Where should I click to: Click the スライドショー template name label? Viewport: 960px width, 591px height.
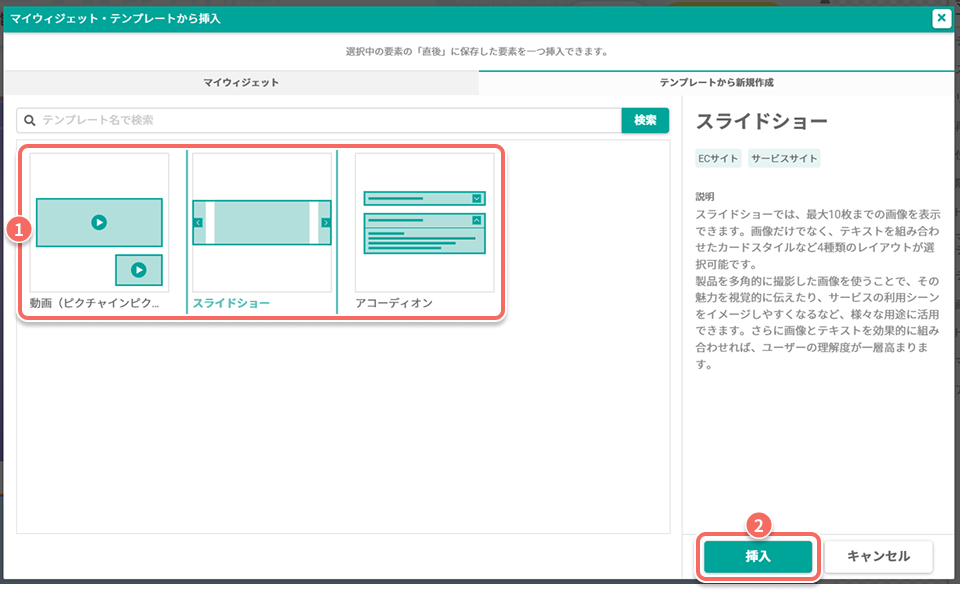[231, 303]
